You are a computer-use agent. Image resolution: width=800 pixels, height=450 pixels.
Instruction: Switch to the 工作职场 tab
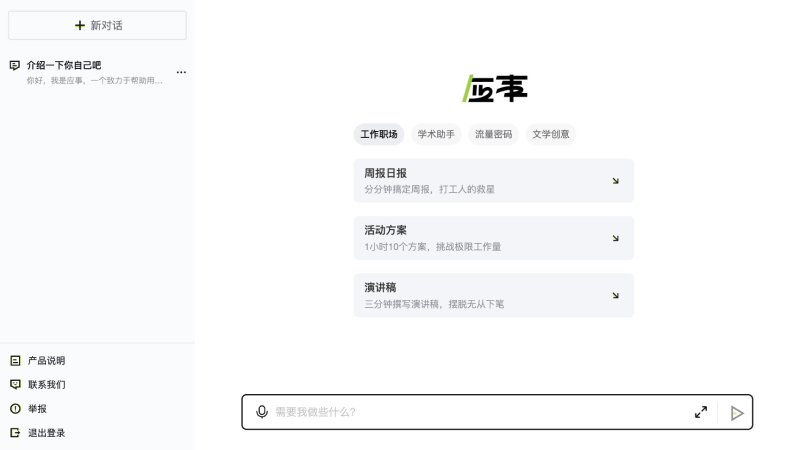pyautogui.click(x=379, y=134)
